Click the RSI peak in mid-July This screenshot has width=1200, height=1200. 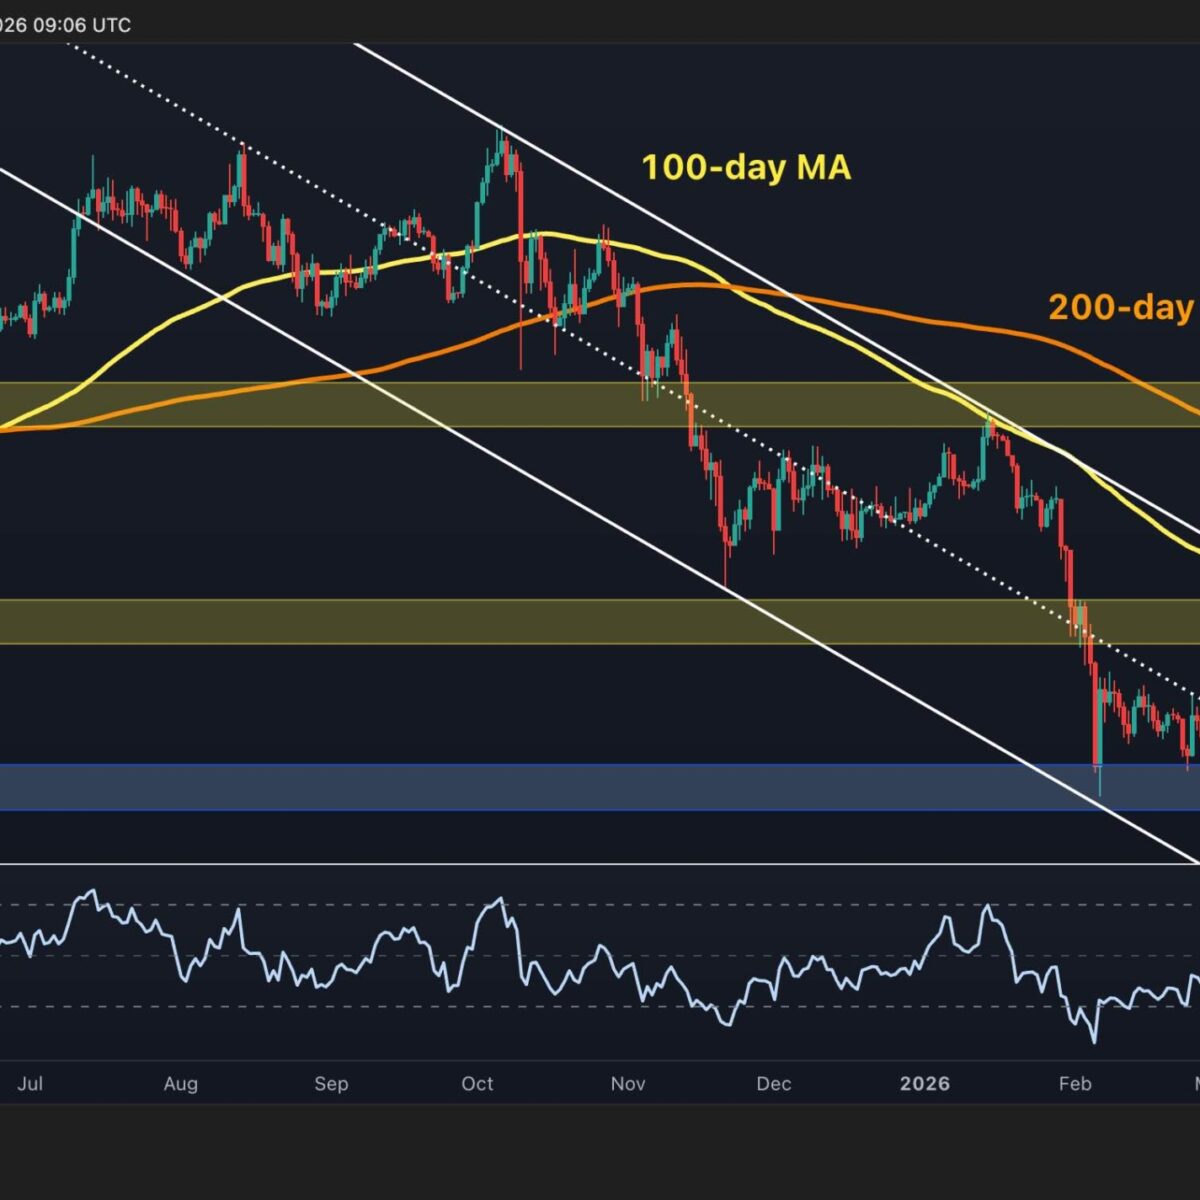(93, 891)
